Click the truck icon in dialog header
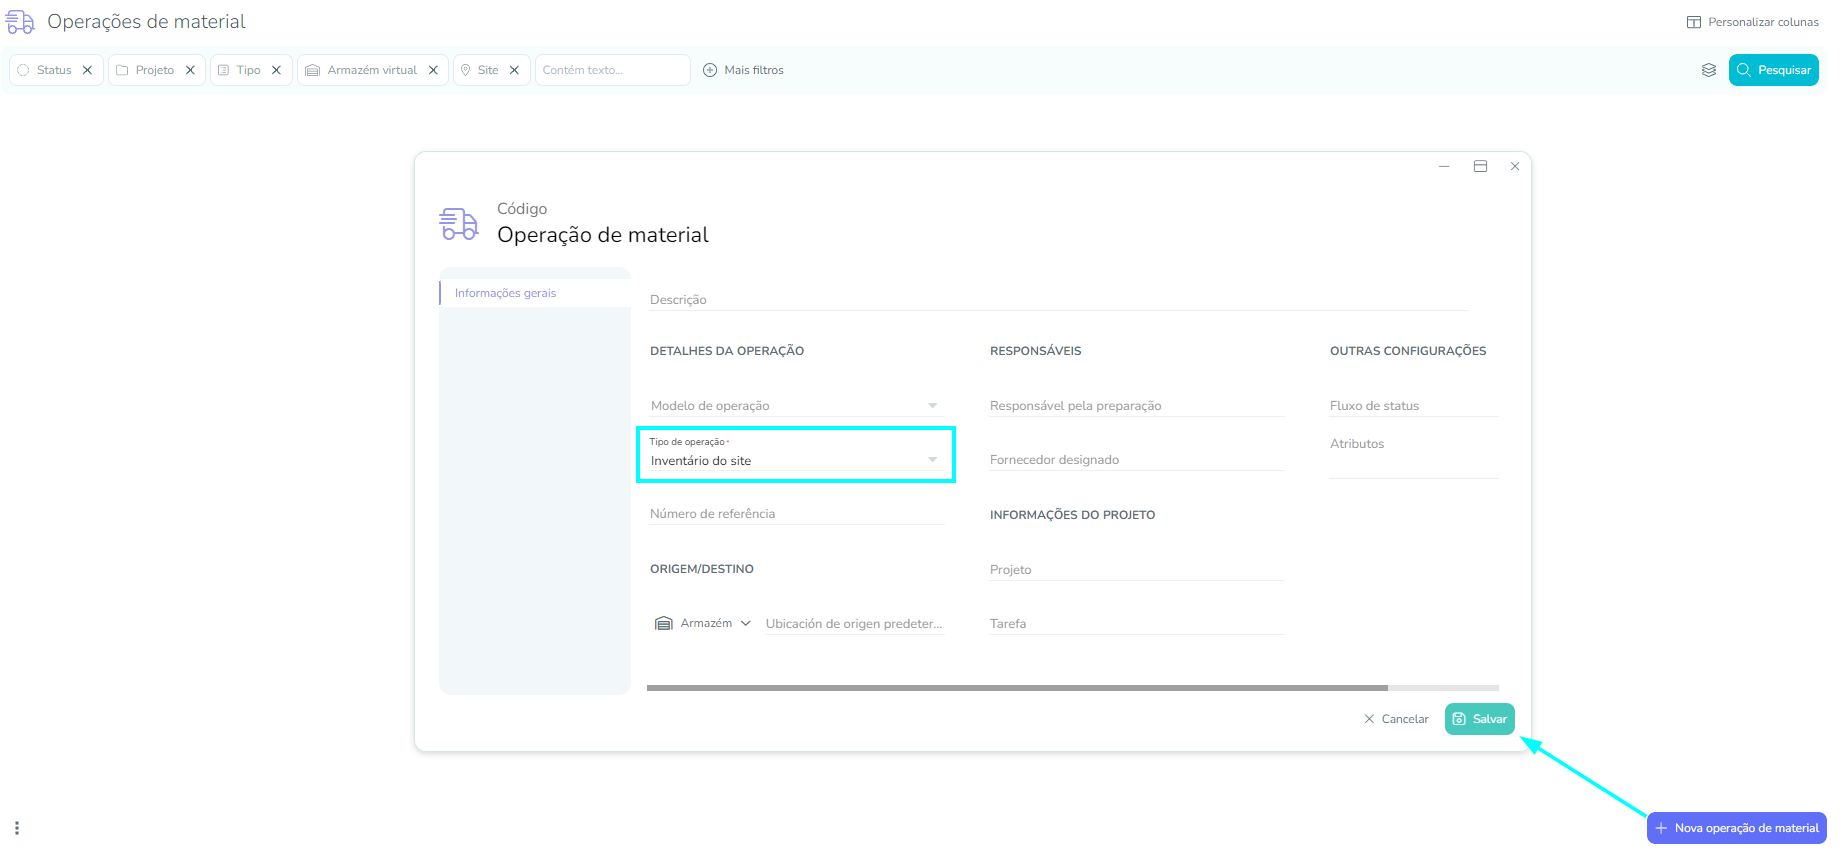The width and height of the screenshot is (1844, 866). 459,224
